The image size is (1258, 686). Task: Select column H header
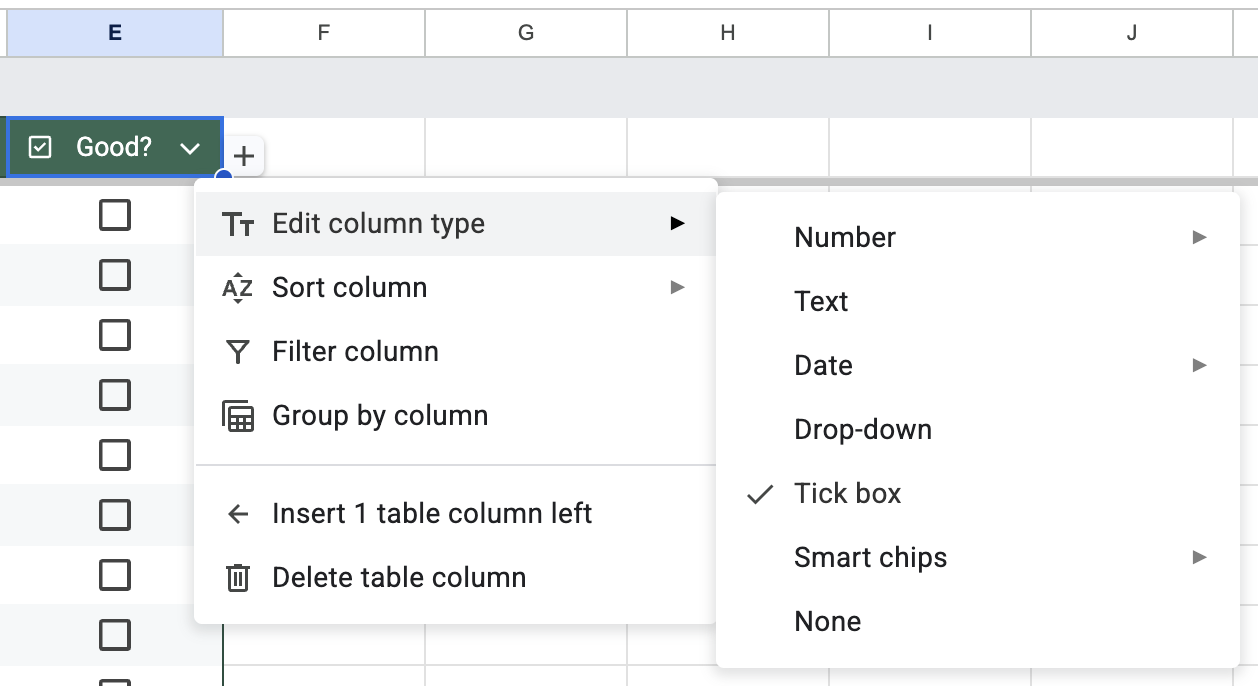727,33
